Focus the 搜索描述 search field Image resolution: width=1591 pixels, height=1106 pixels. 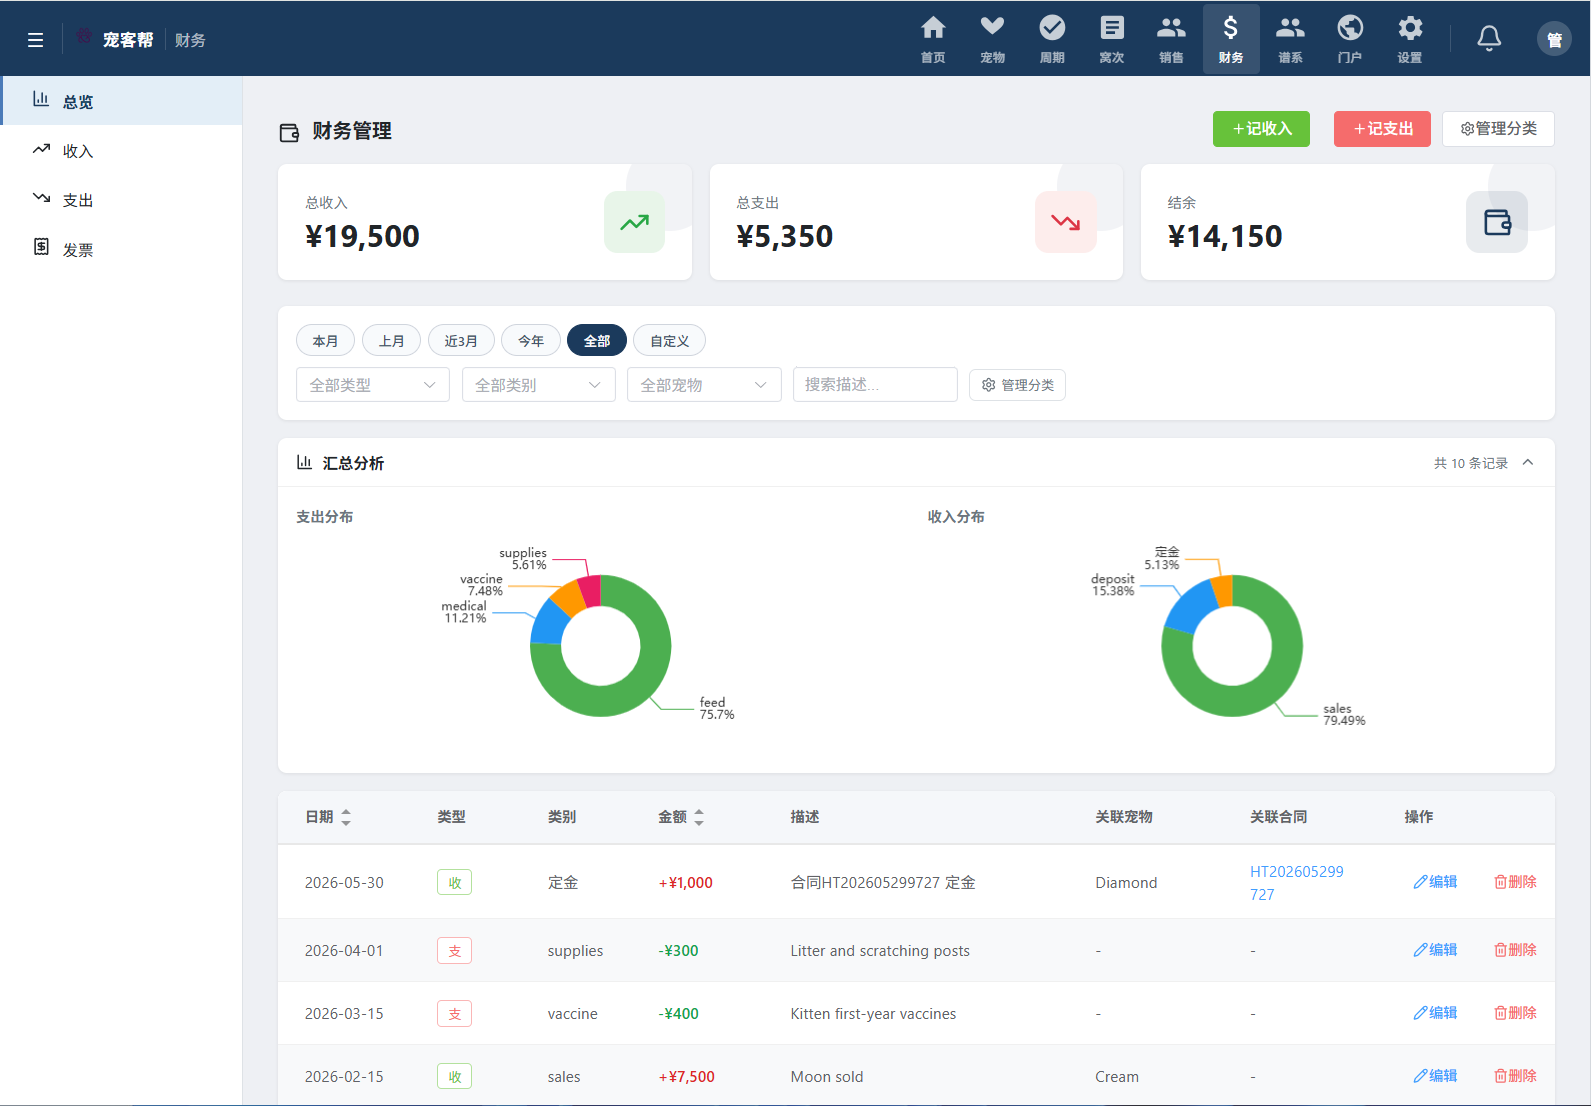pyautogui.click(x=875, y=385)
